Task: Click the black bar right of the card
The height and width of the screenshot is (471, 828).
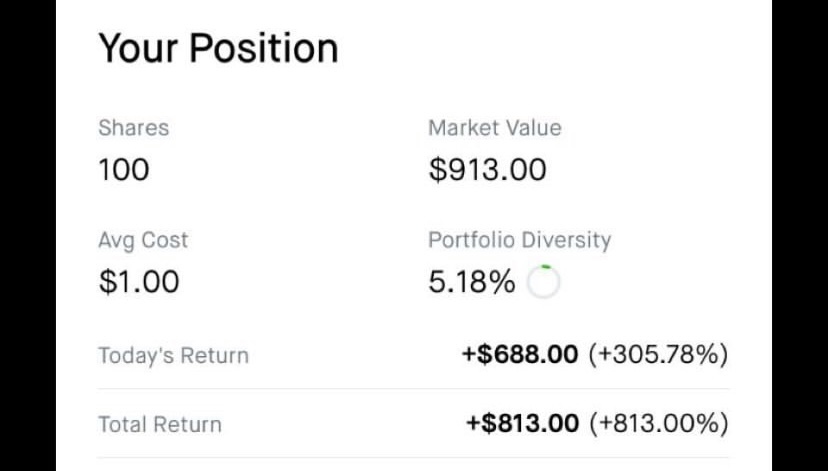Action: click(800, 235)
